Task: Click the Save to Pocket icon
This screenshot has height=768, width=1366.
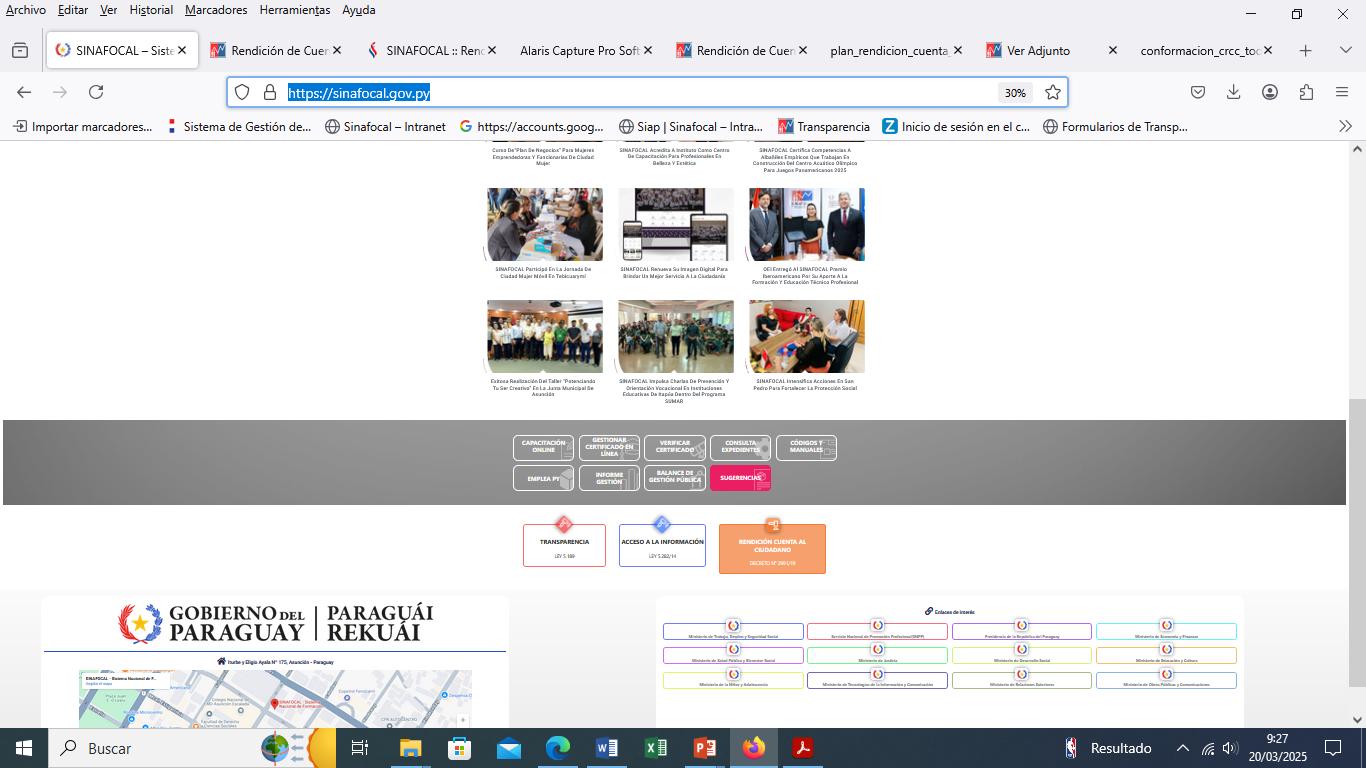Action: pos(1198,92)
